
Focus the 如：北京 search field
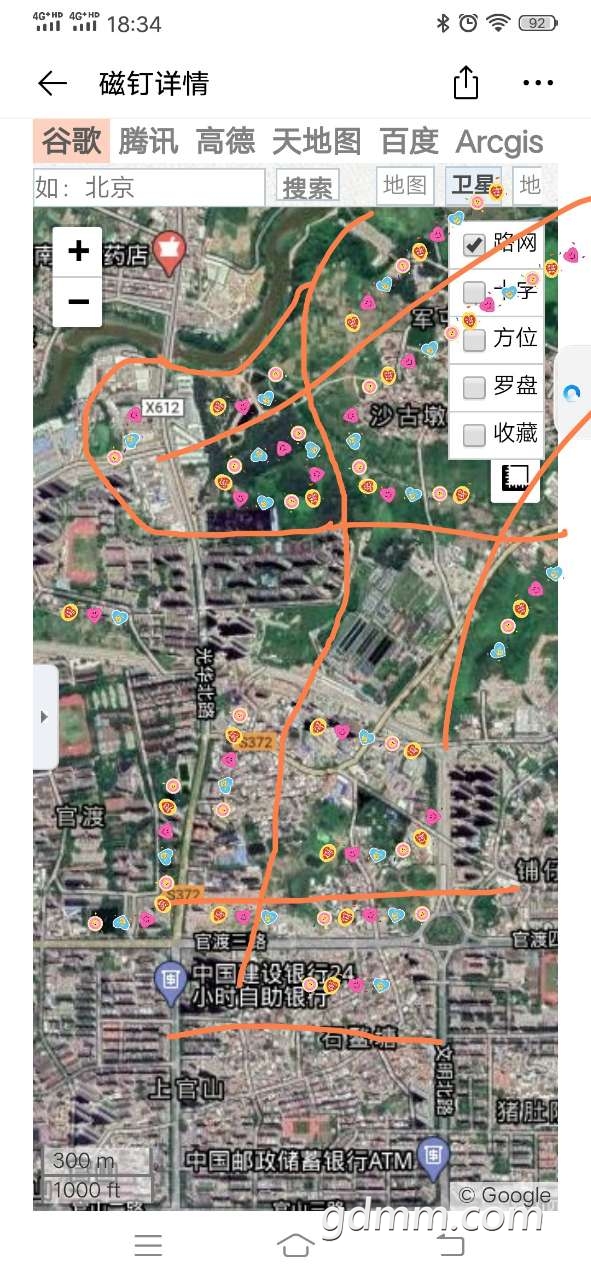(x=149, y=187)
